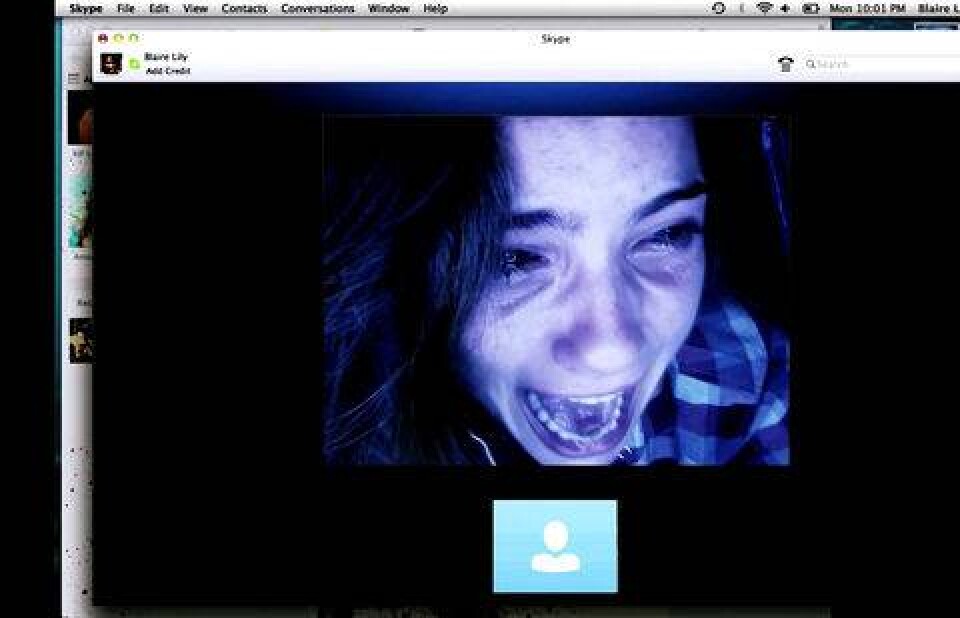Open the Blaire user account menu
The height and width of the screenshot is (618, 960).
tap(938, 9)
